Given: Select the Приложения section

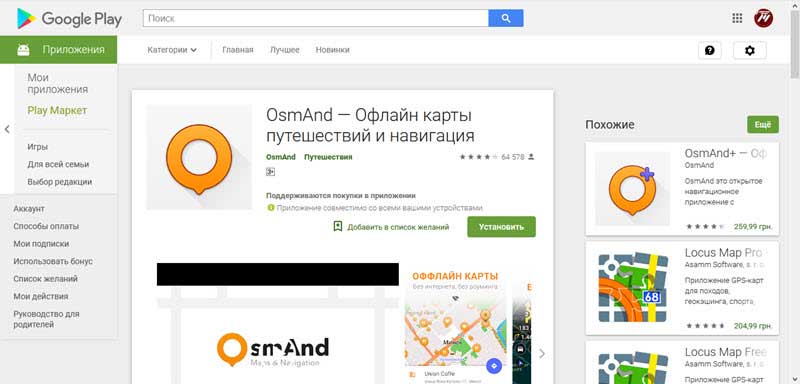Looking at the screenshot, I should (58, 49).
